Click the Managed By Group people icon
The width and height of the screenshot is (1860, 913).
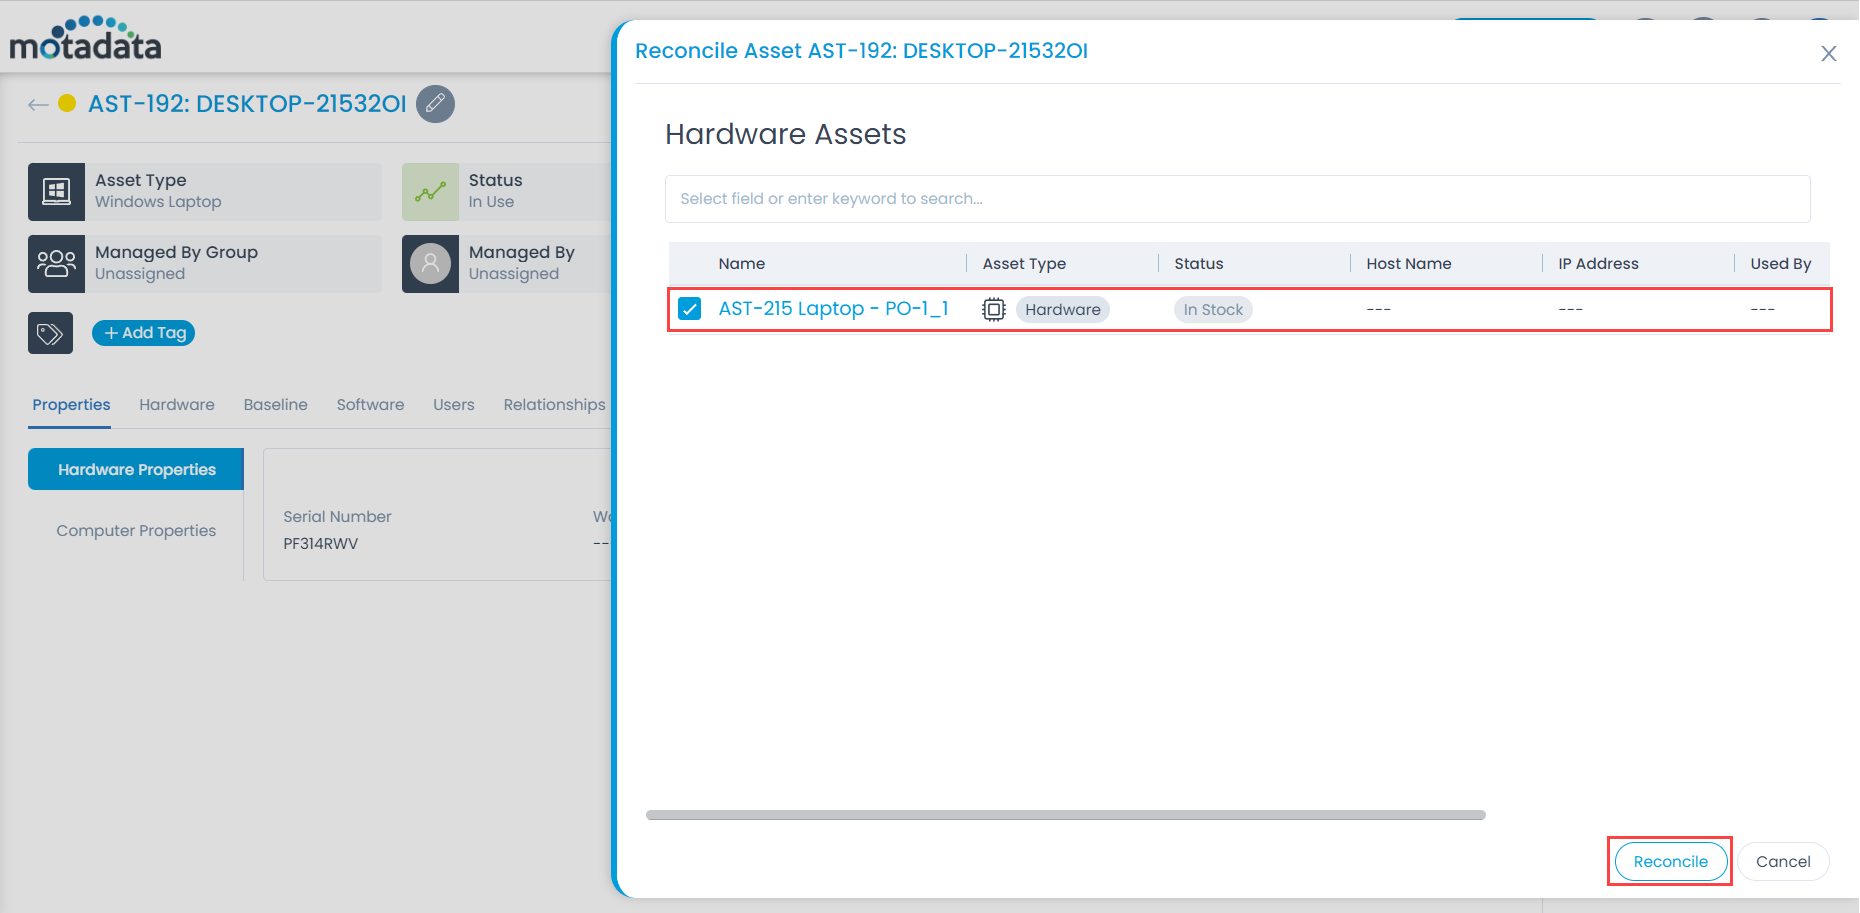pos(56,263)
